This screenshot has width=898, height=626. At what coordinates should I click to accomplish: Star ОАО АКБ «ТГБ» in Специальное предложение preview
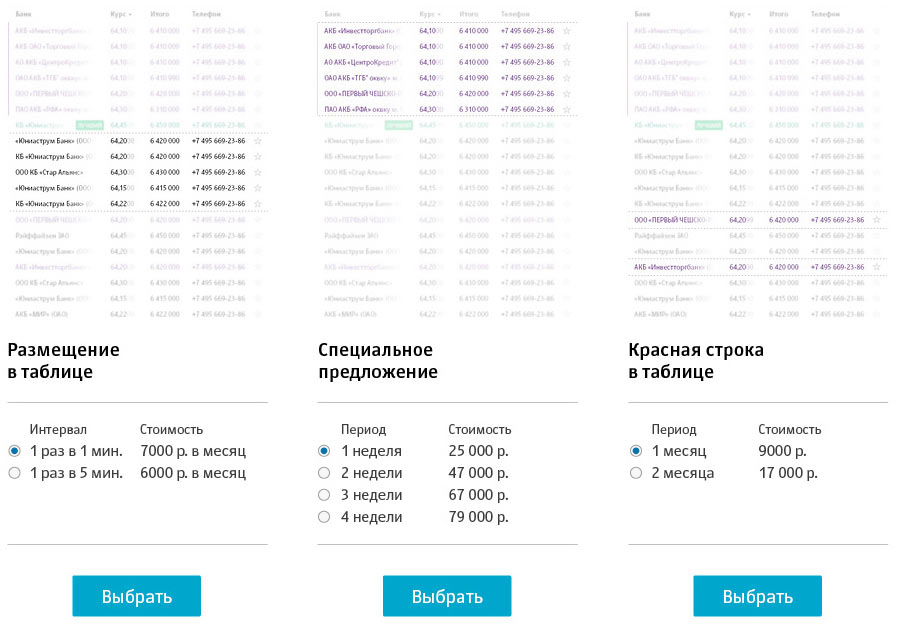[x=567, y=78]
